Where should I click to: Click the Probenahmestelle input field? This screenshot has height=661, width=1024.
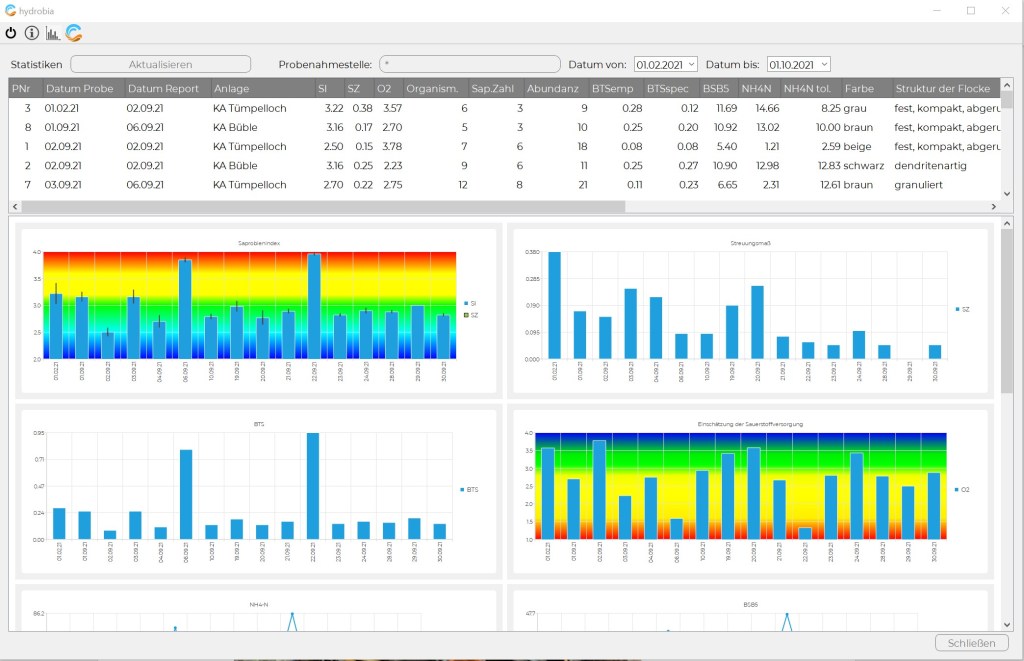click(470, 64)
